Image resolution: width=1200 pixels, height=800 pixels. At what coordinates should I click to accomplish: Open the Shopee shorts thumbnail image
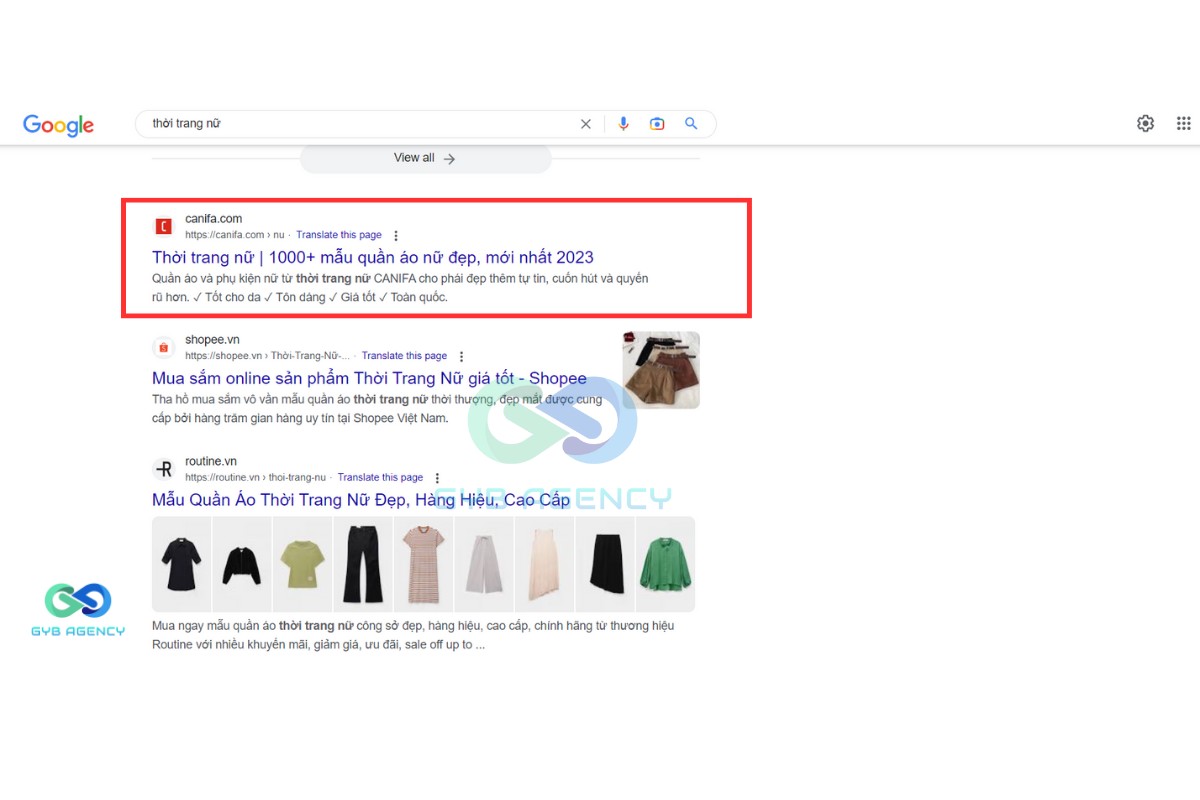point(661,370)
